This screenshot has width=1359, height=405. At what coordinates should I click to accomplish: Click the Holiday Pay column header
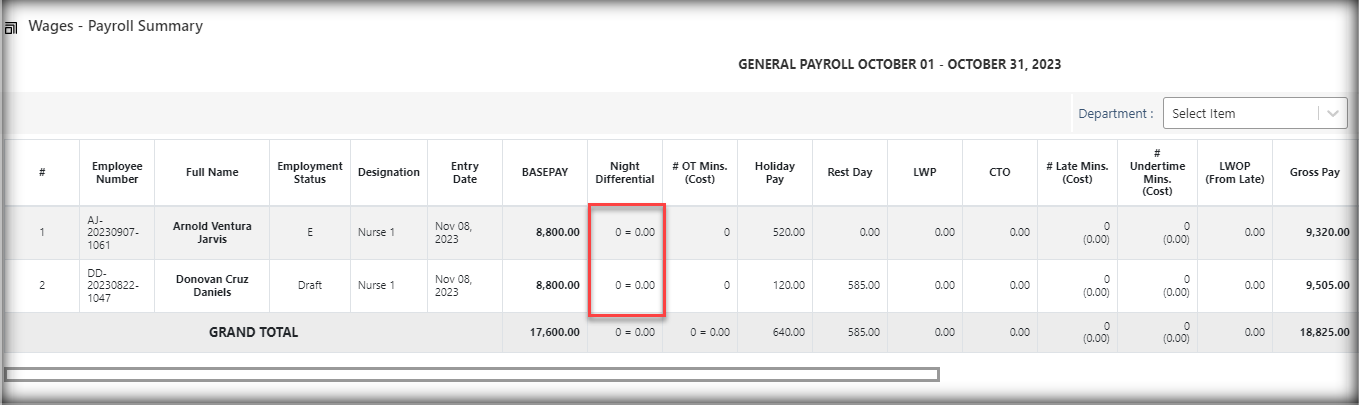[775, 172]
